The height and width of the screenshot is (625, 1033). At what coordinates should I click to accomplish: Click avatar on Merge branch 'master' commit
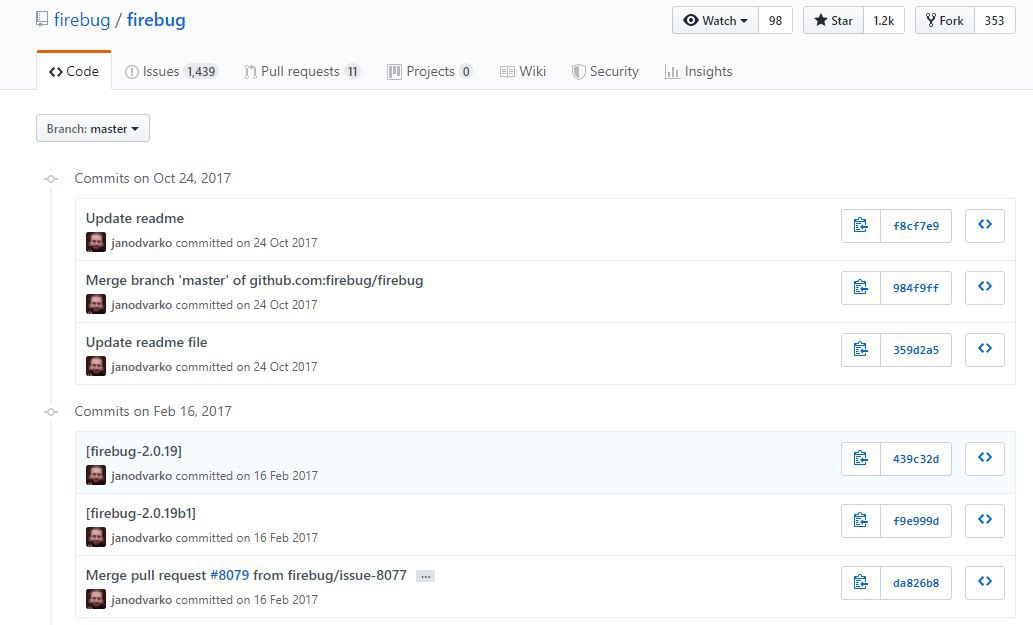coord(96,304)
